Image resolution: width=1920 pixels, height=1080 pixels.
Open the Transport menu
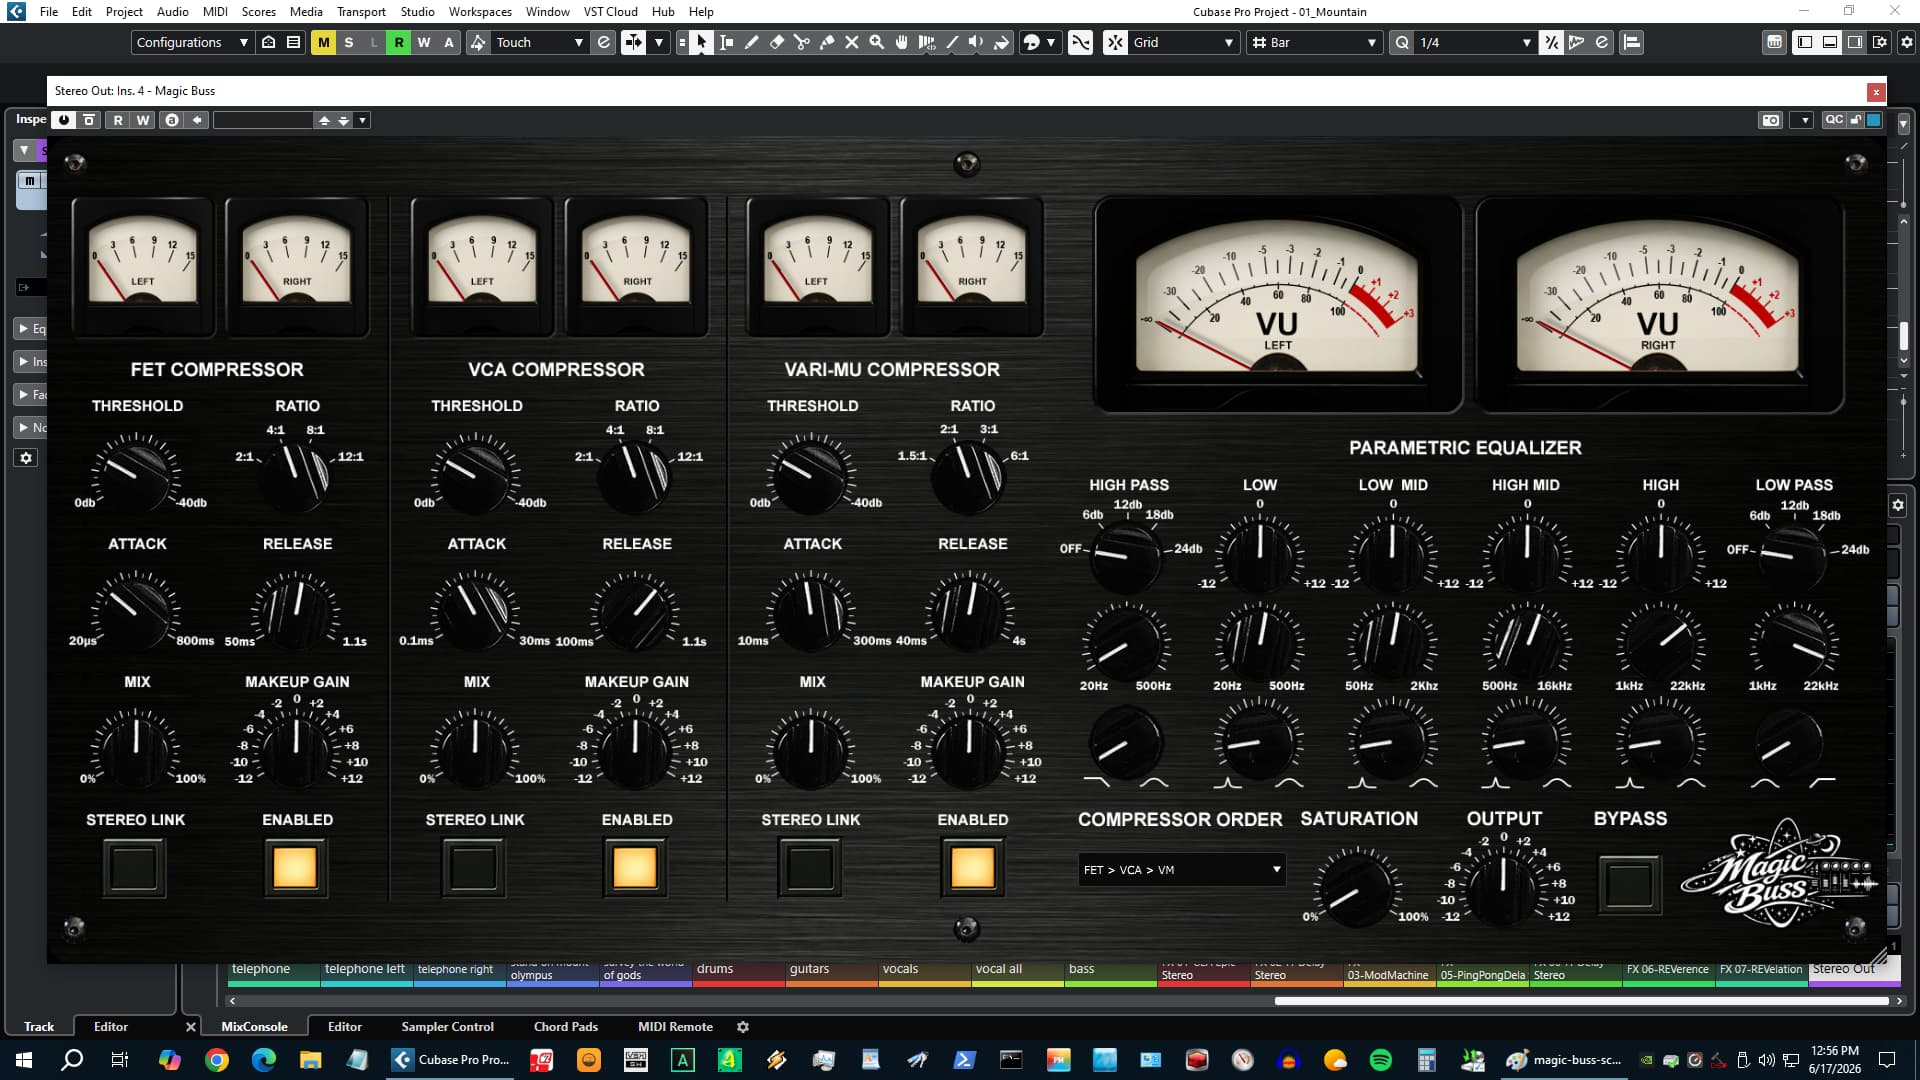pos(361,11)
